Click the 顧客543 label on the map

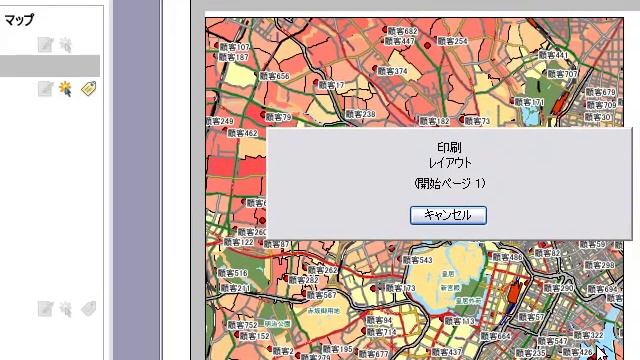(417, 260)
